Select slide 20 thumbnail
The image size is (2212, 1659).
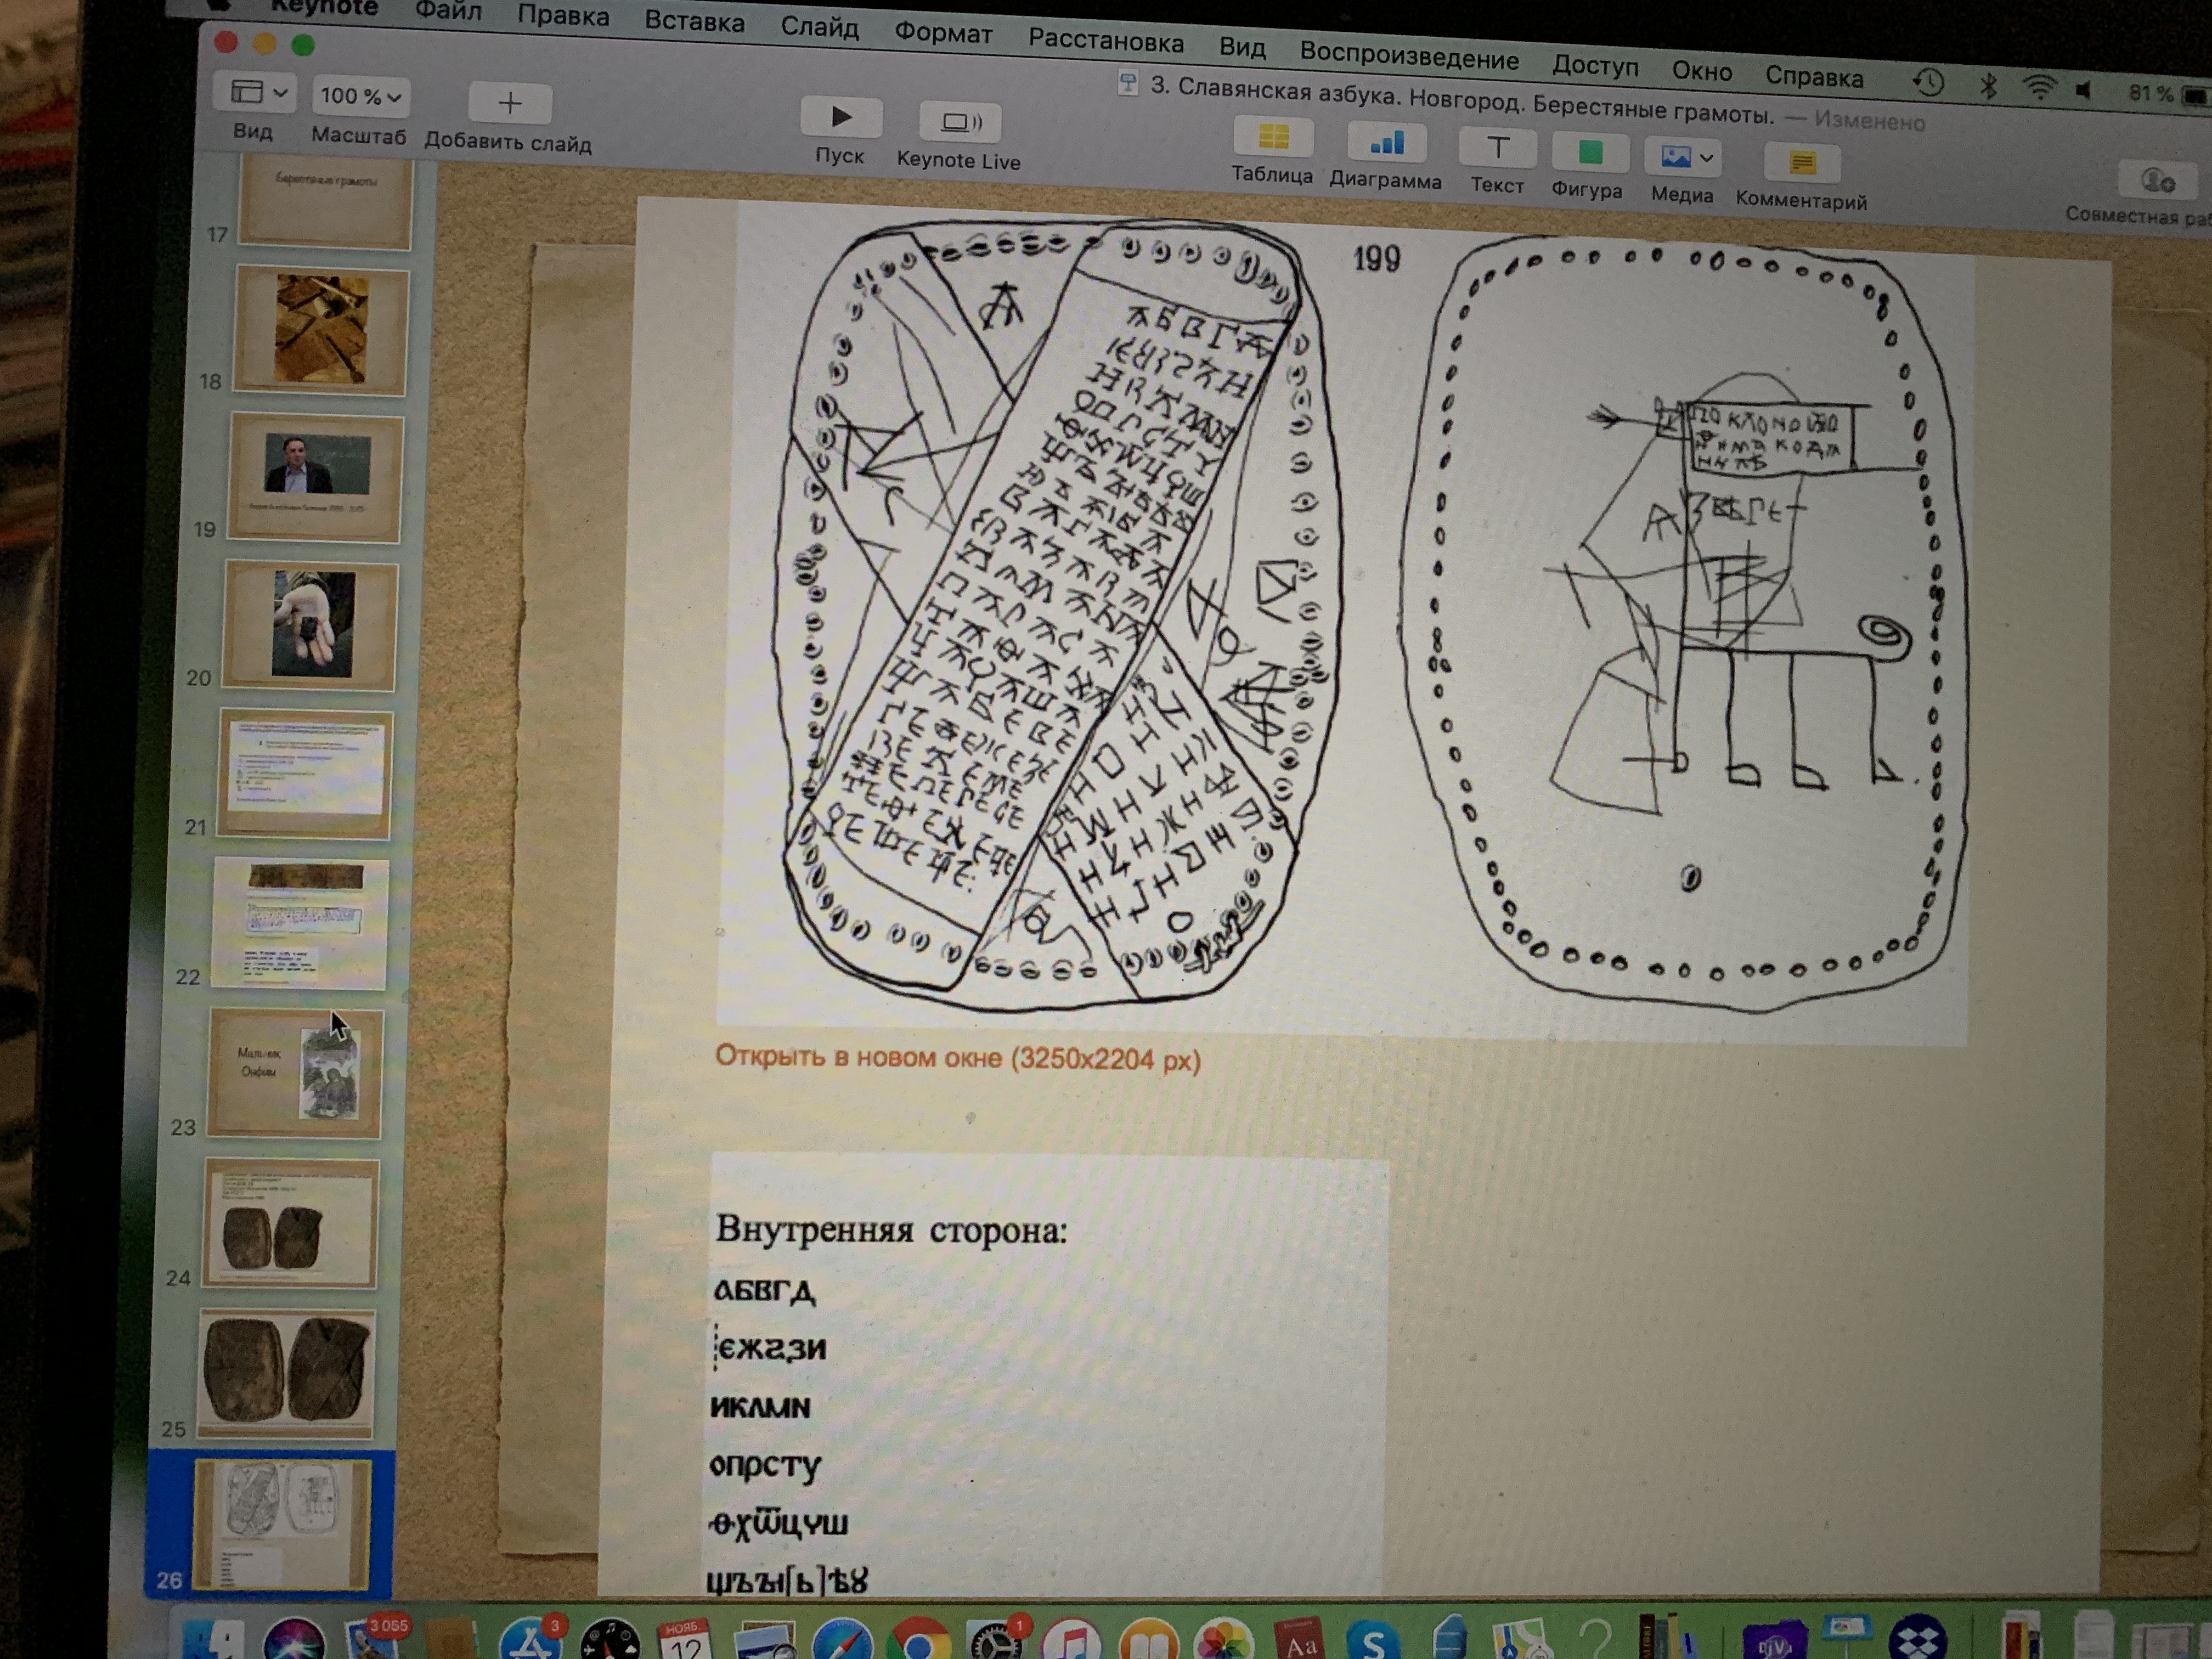coord(310,626)
